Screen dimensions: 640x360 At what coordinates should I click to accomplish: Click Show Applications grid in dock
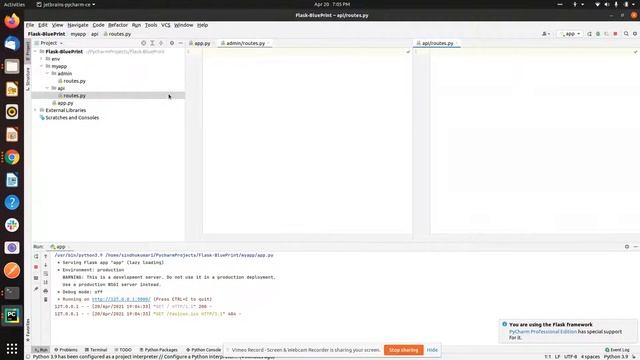click(x=12, y=349)
